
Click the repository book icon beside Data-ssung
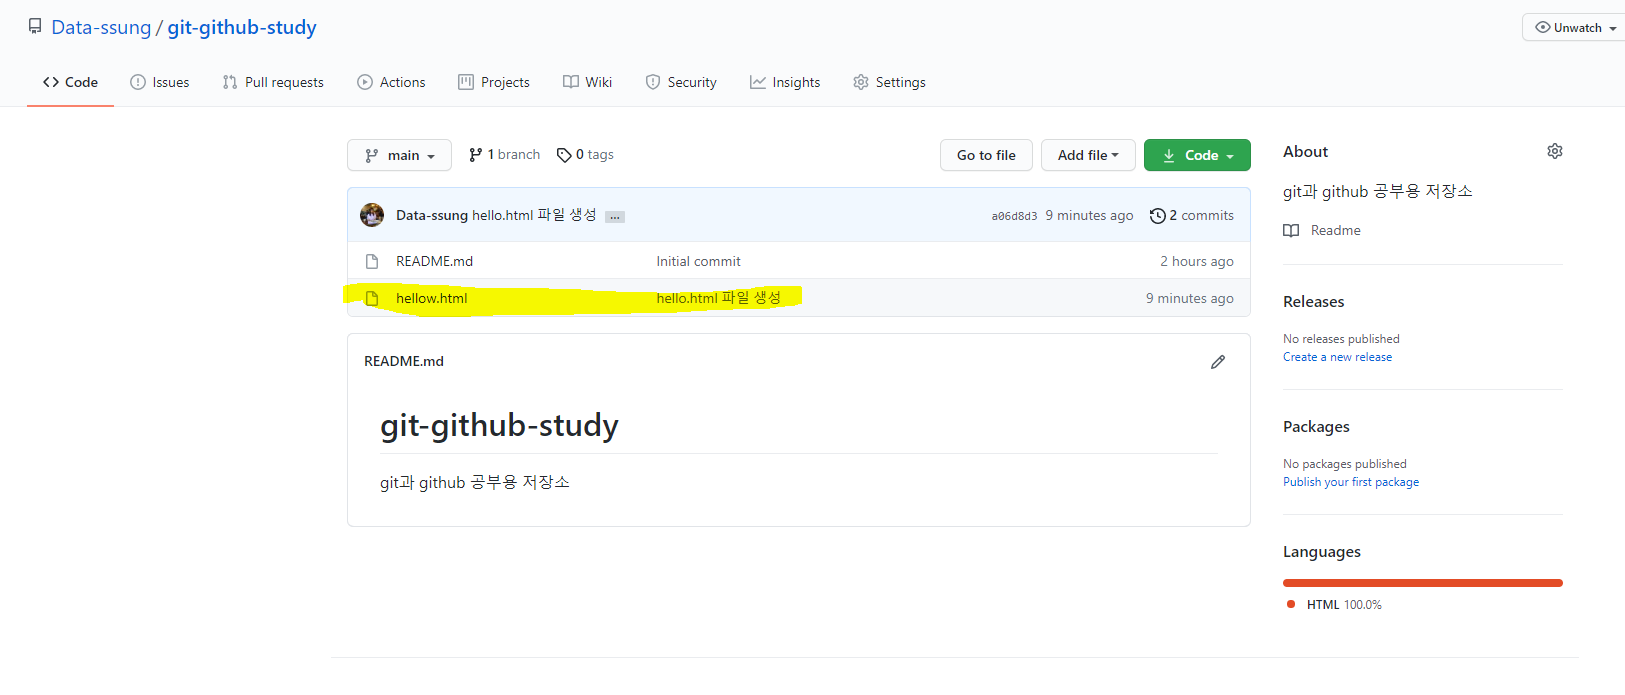pyautogui.click(x=35, y=26)
